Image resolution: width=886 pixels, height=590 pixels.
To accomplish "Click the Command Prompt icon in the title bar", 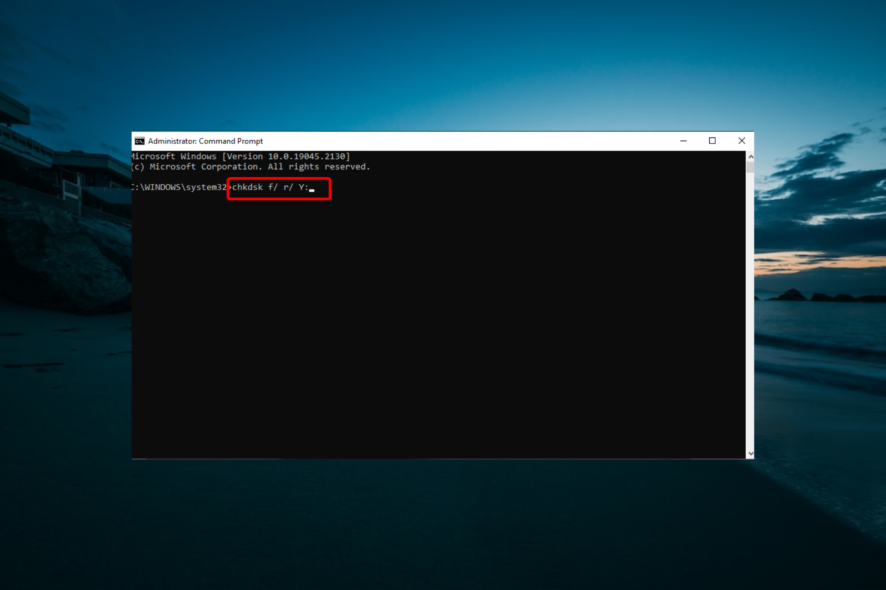I will tap(139, 140).
